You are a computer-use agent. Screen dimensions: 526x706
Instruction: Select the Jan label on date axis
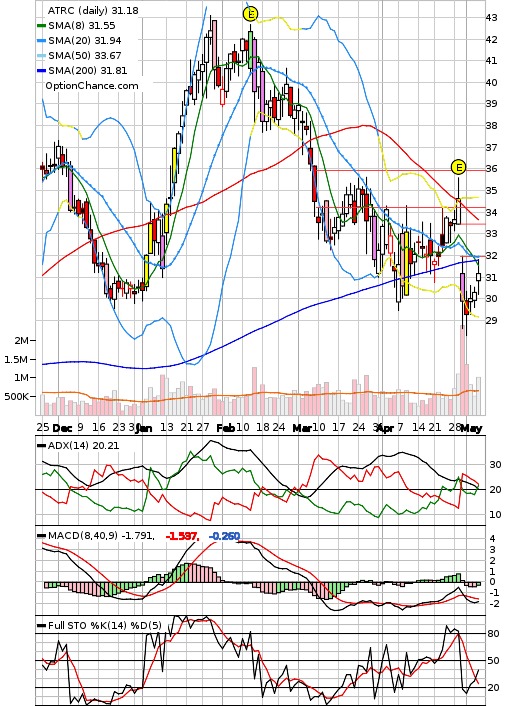144,428
